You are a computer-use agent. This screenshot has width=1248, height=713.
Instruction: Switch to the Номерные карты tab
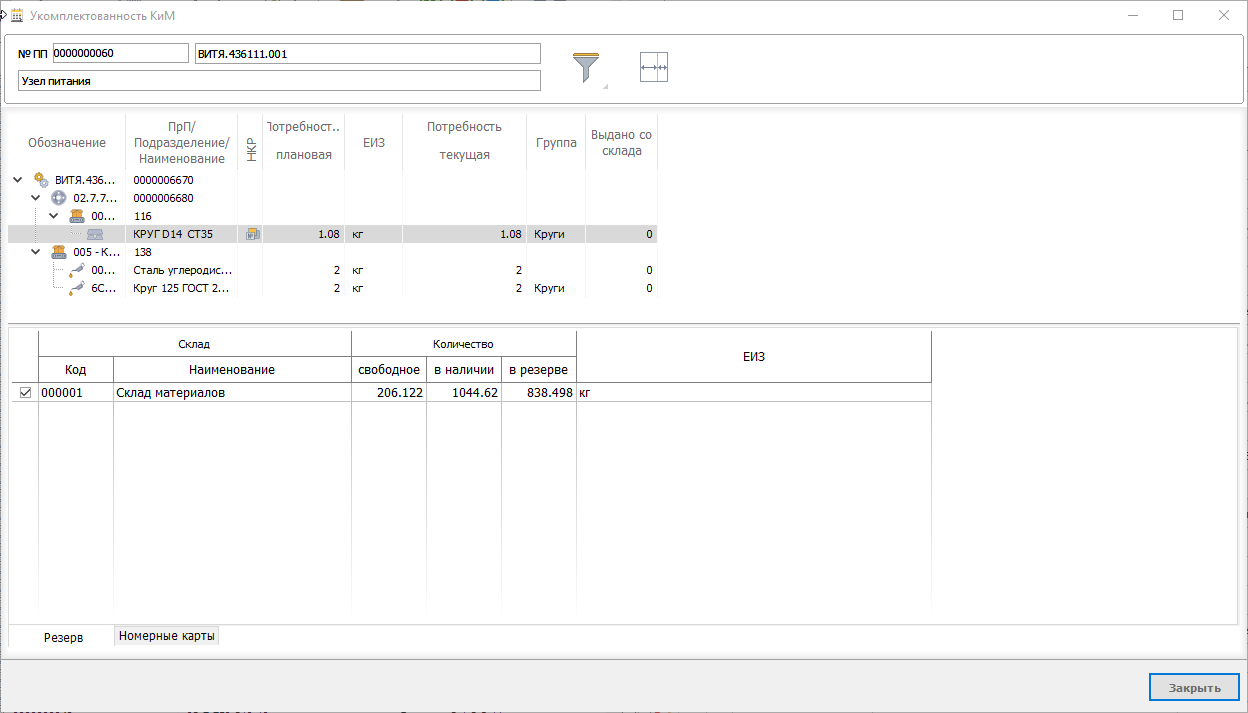pyautogui.click(x=166, y=636)
